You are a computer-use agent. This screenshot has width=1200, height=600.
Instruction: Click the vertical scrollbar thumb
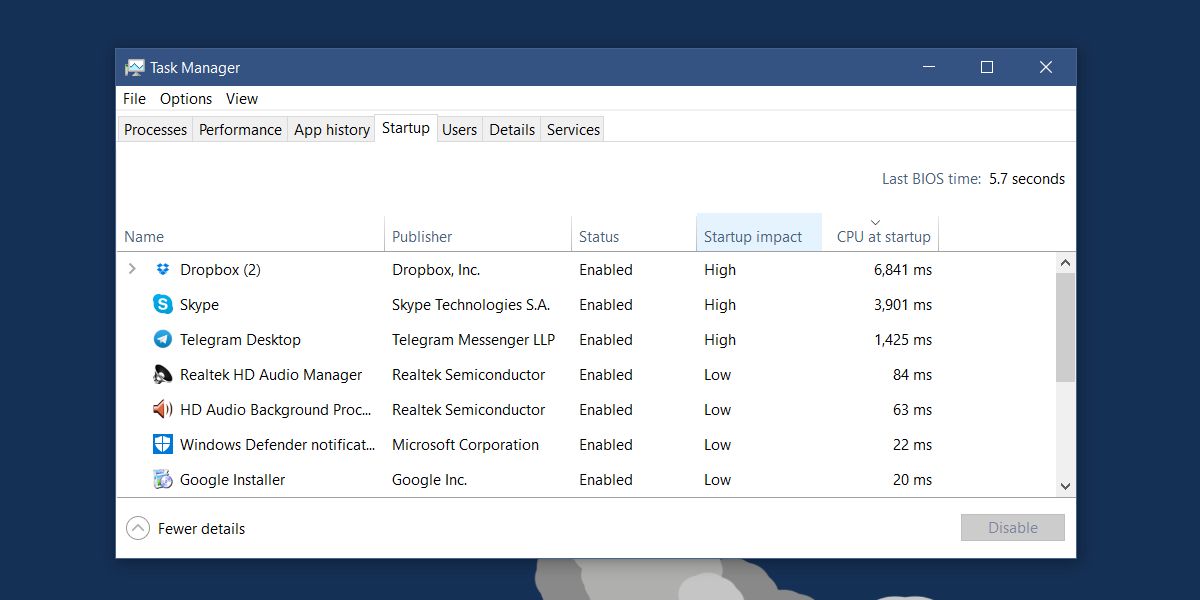(x=1065, y=326)
